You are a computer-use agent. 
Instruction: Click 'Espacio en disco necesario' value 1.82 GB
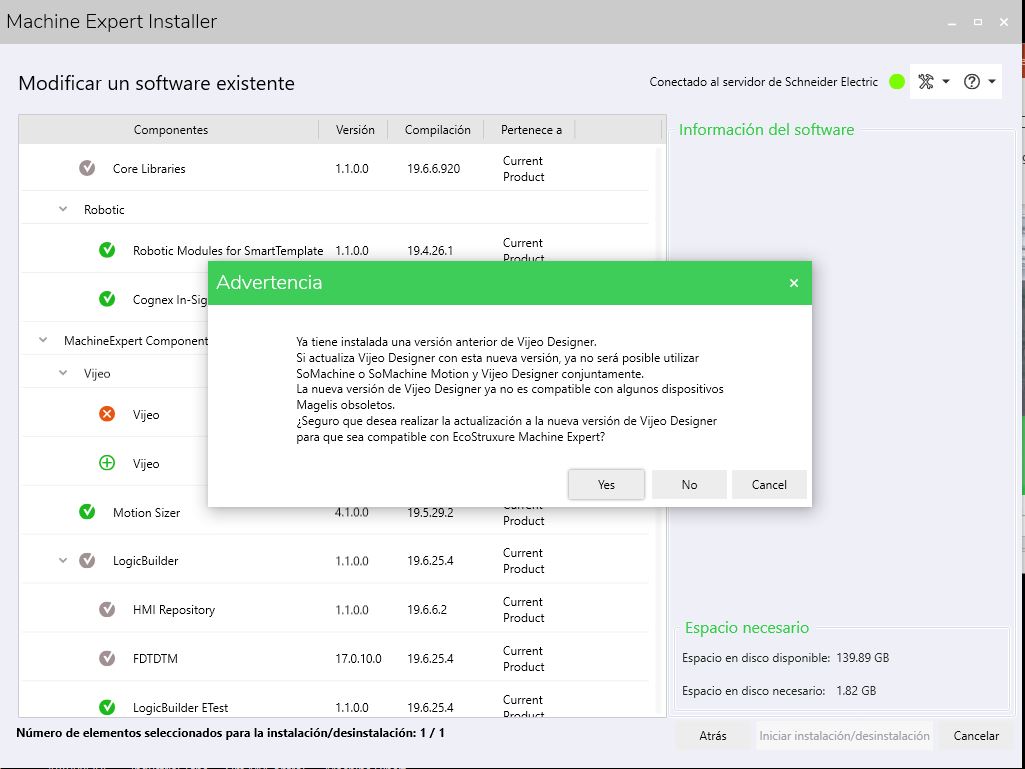point(856,691)
